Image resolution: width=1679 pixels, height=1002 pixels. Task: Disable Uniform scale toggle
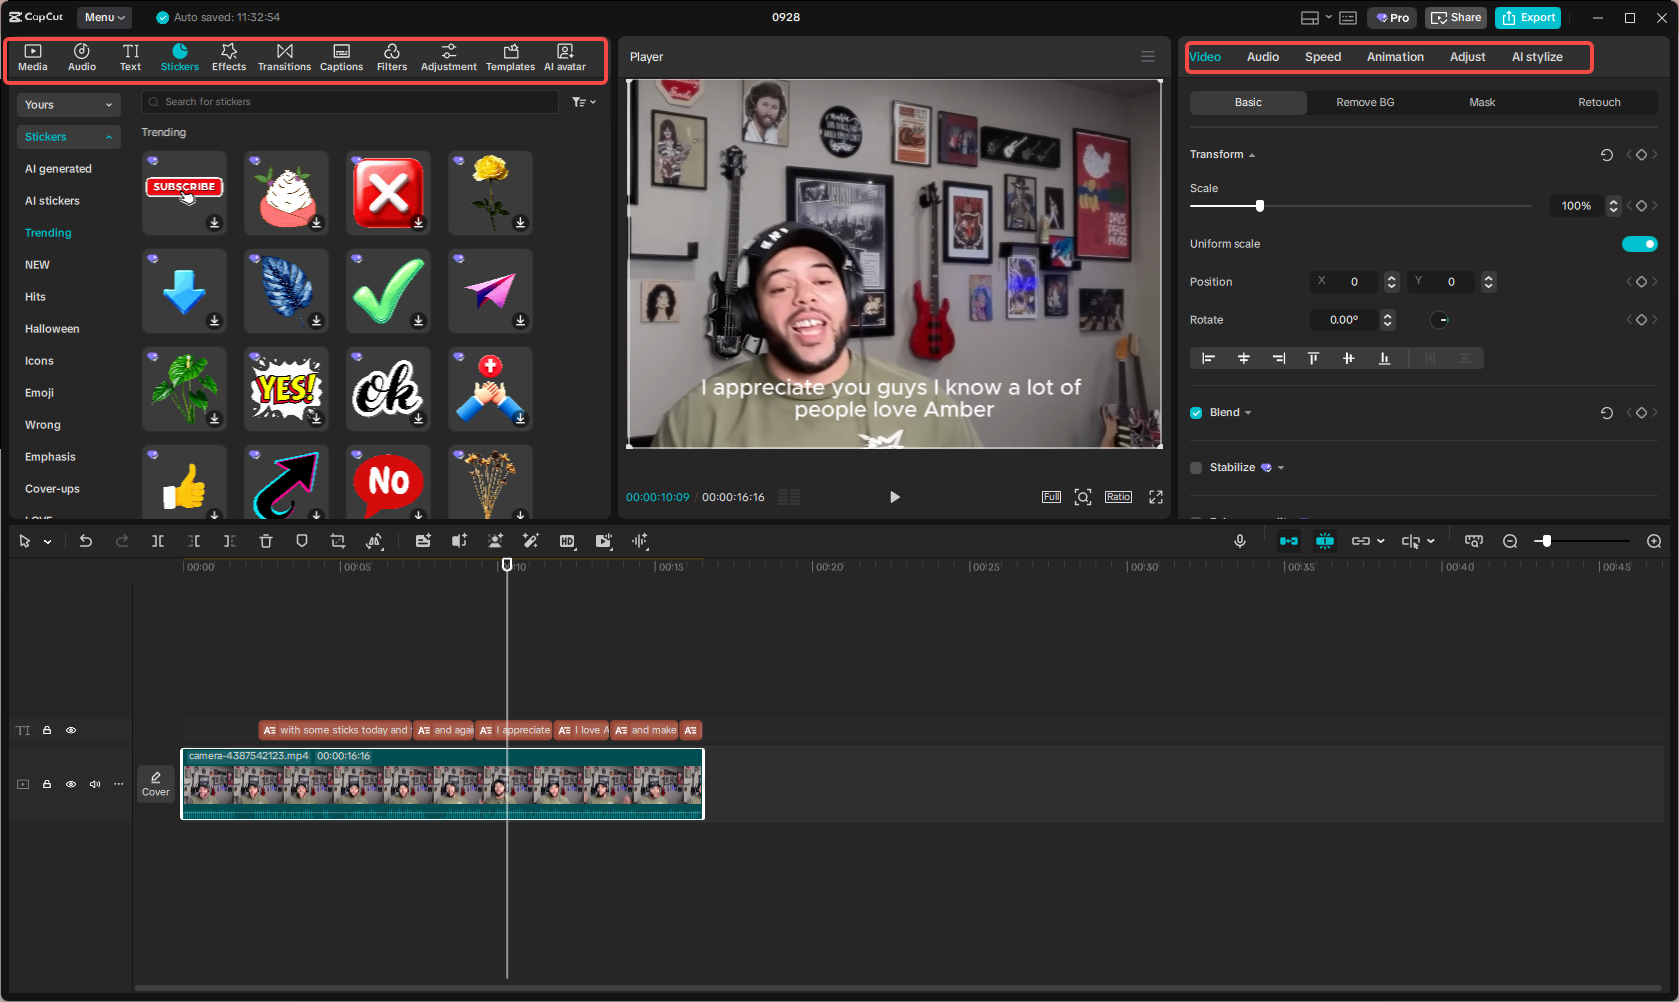(1639, 243)
